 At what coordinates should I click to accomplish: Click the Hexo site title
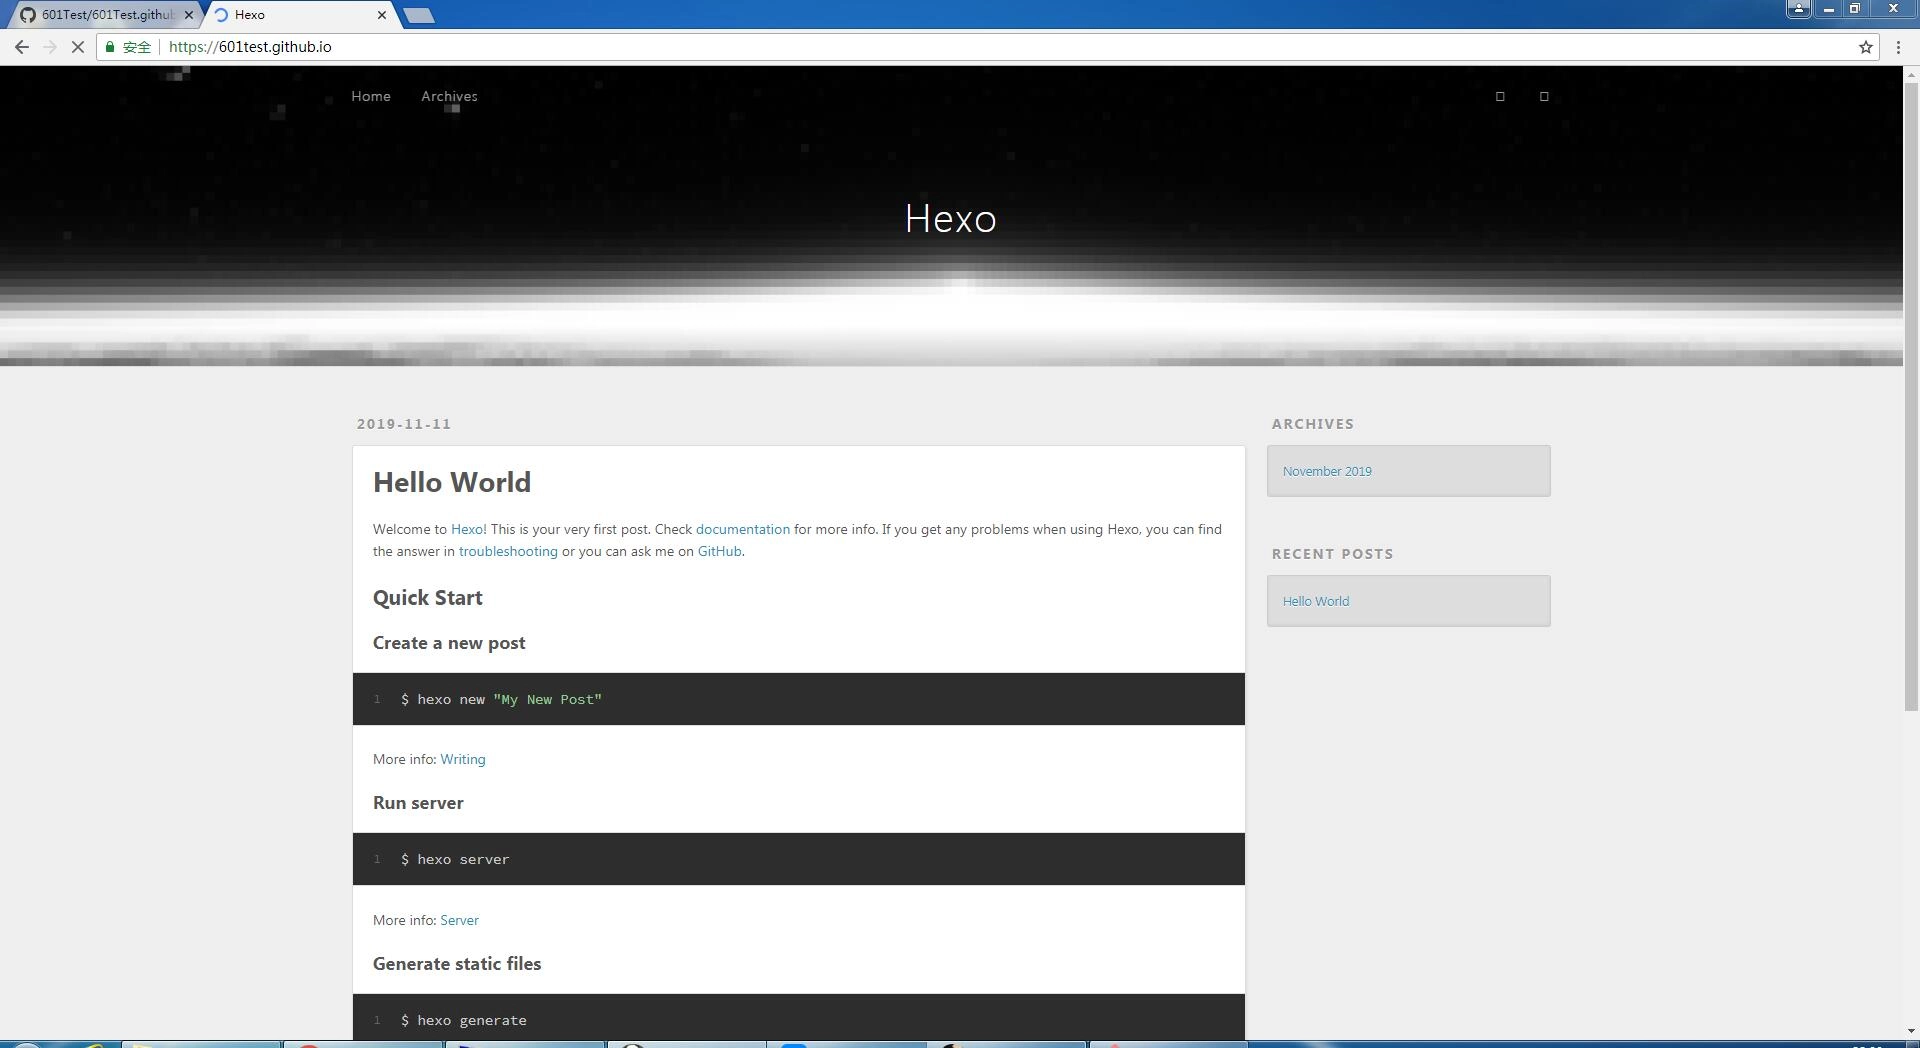pyautogui.click(x=950, y=218)
